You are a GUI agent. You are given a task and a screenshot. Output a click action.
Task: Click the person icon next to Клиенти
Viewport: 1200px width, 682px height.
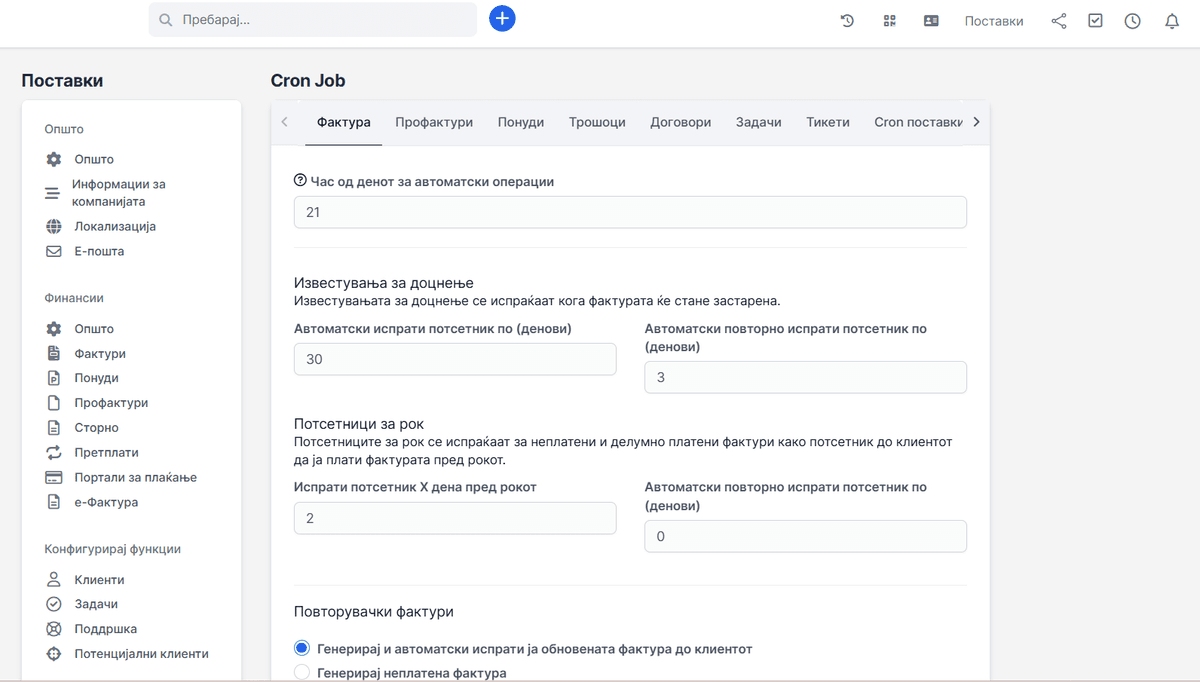tap(54, 580)
